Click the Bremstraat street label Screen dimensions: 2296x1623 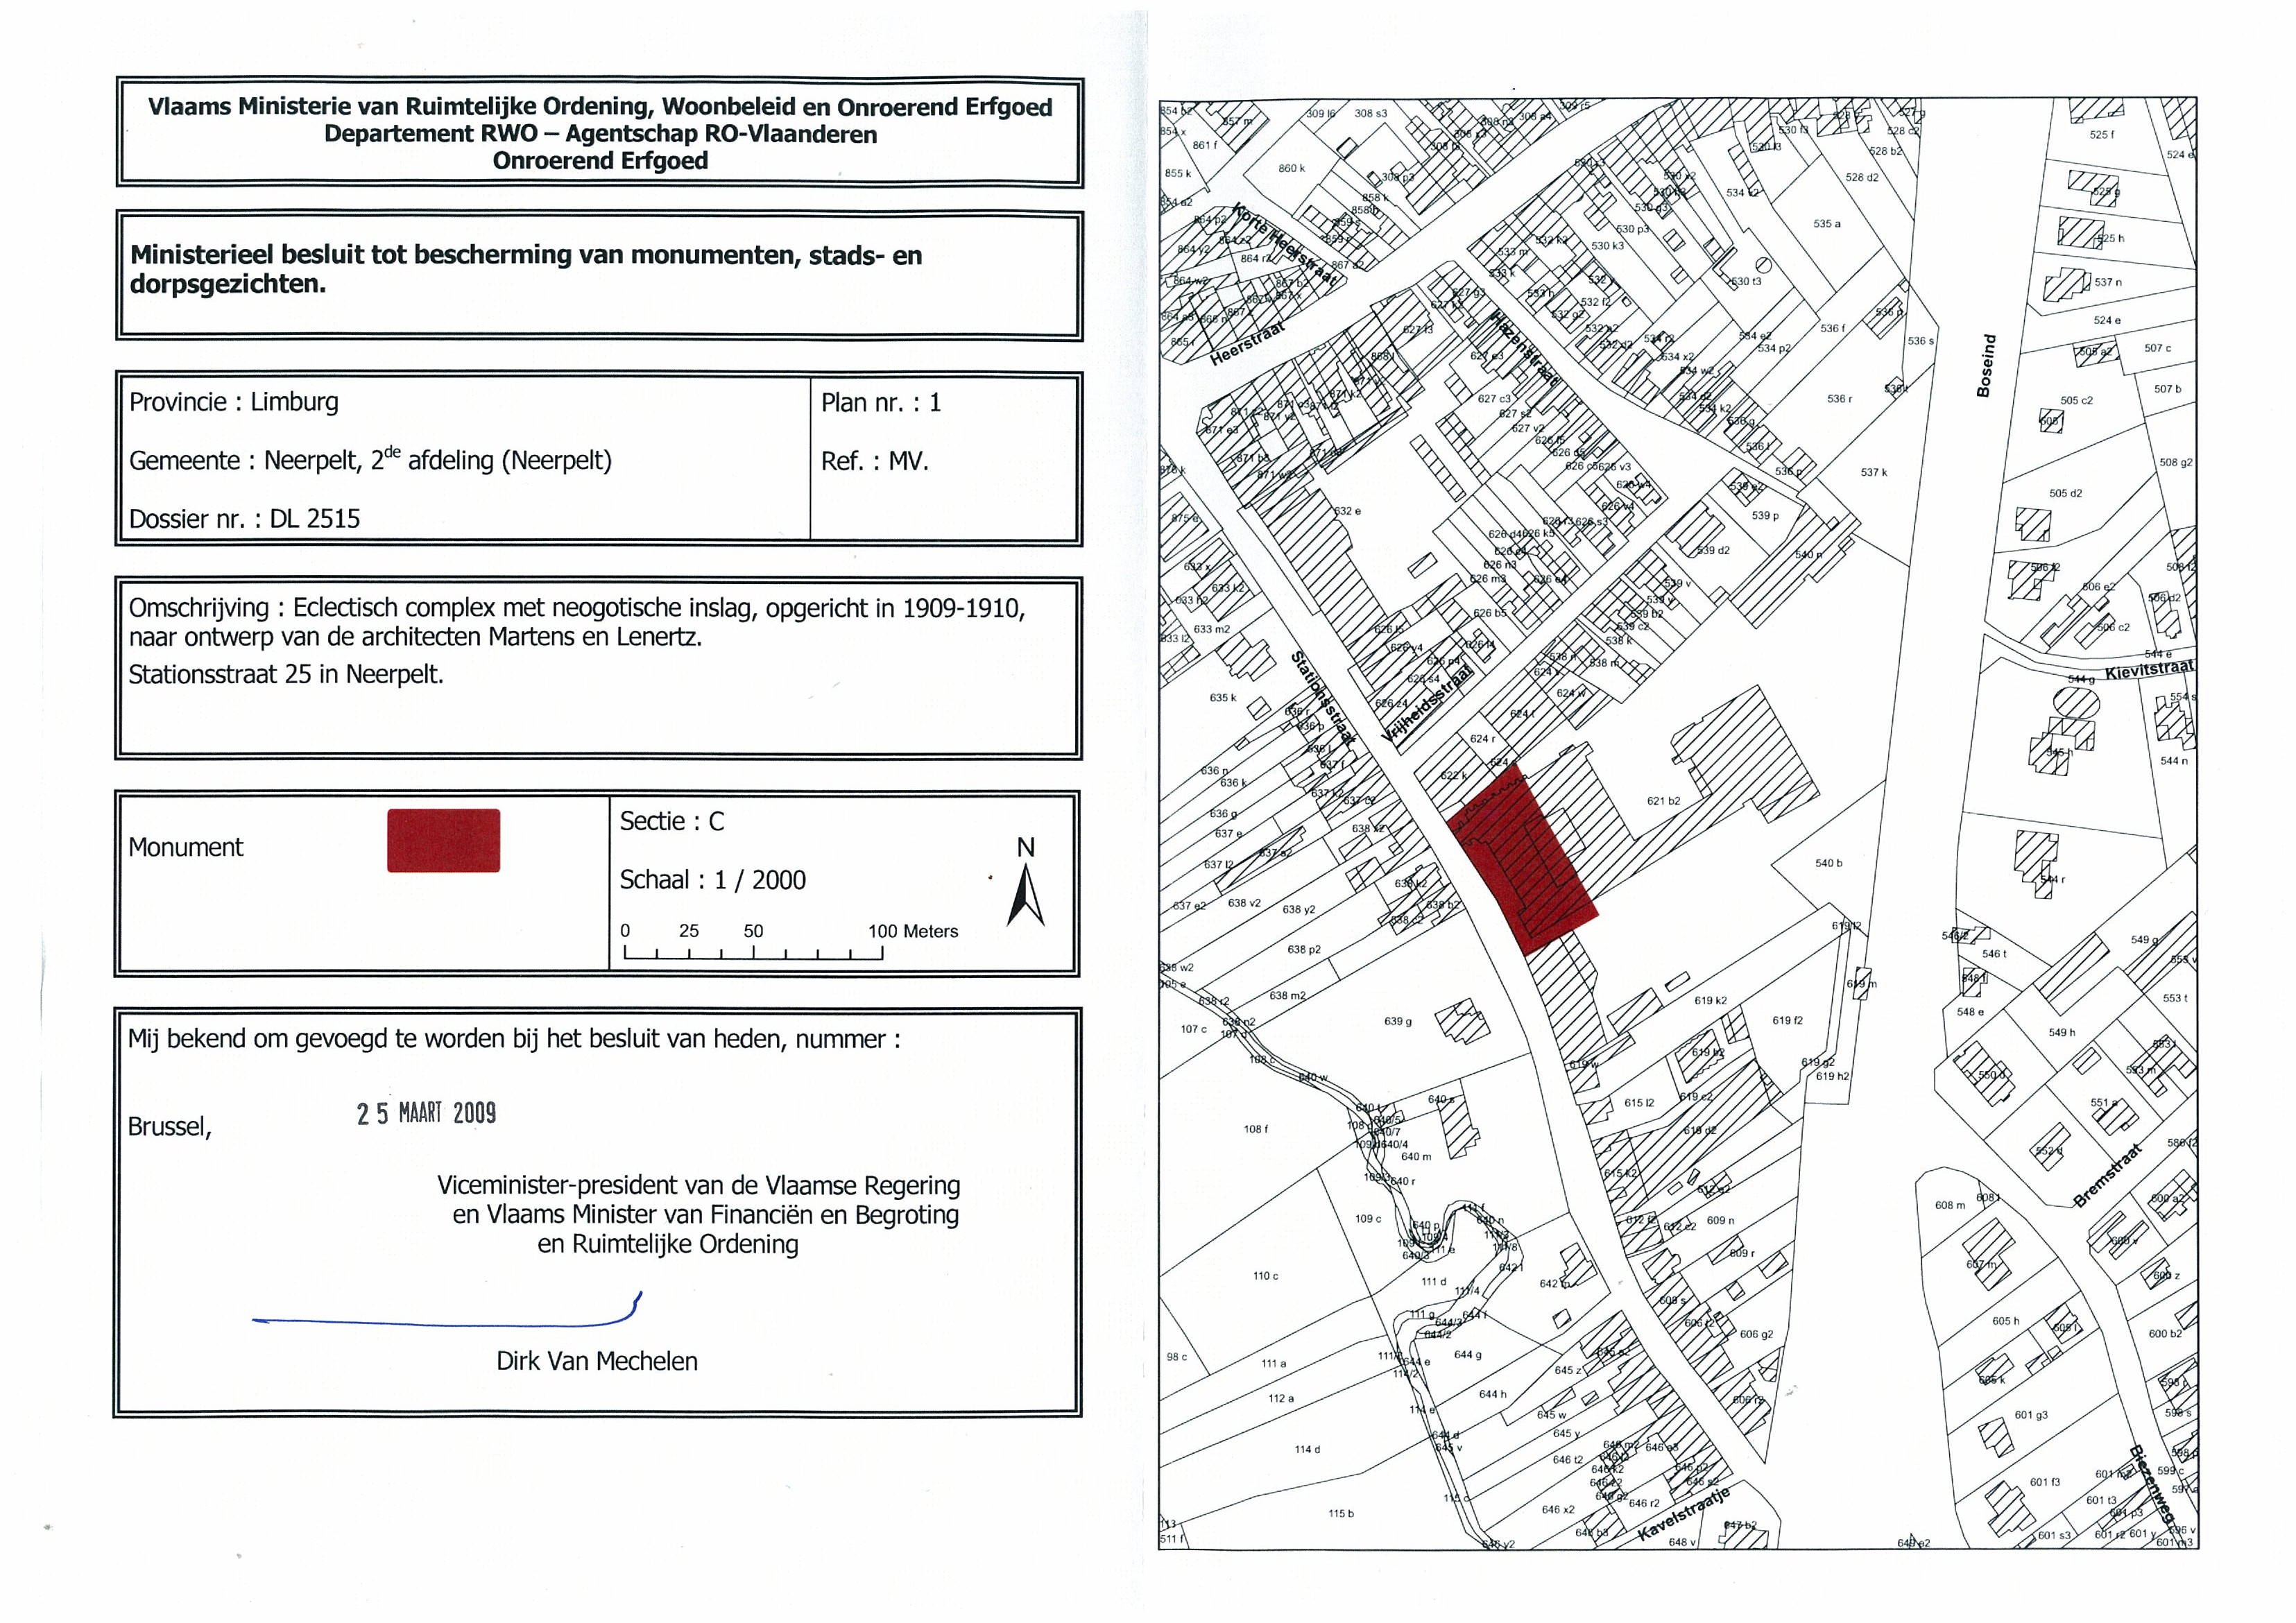(x=2108, y=1175)
